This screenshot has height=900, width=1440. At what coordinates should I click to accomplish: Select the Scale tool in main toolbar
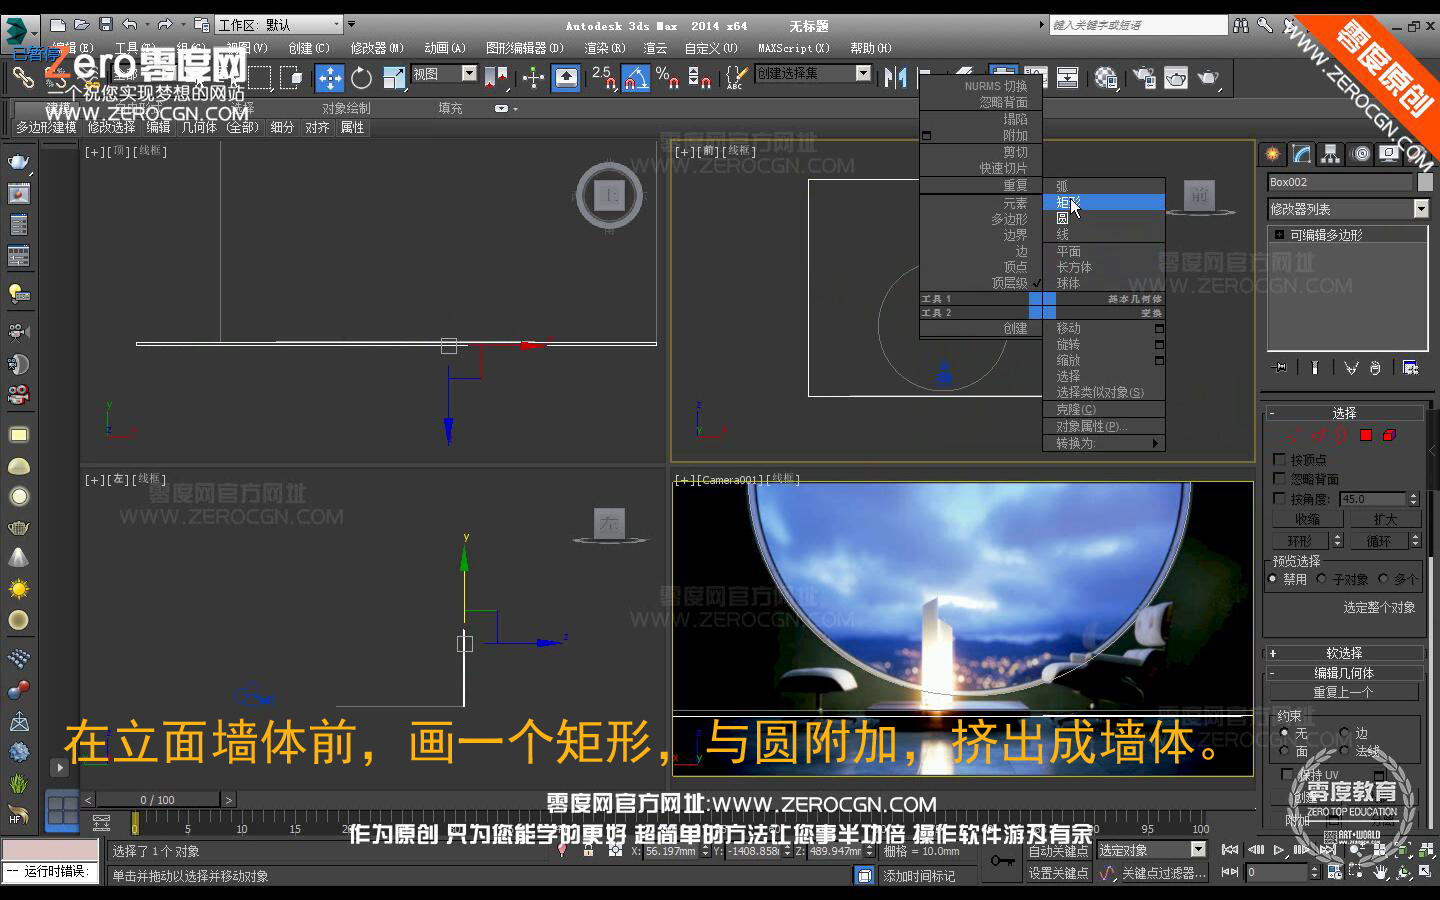tap(394, 77)
